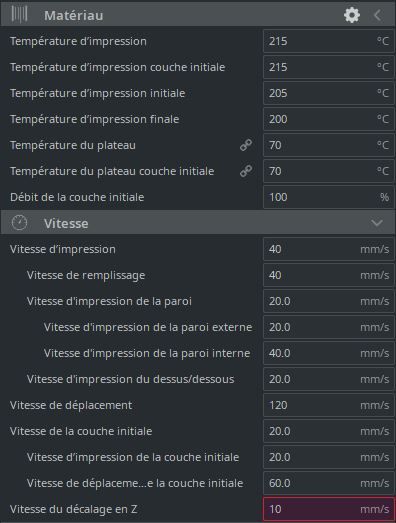The width and height of the screenshot is (396, 523).
Task: Collapse the Matériau section arrow
Action: tap(378, 15)
